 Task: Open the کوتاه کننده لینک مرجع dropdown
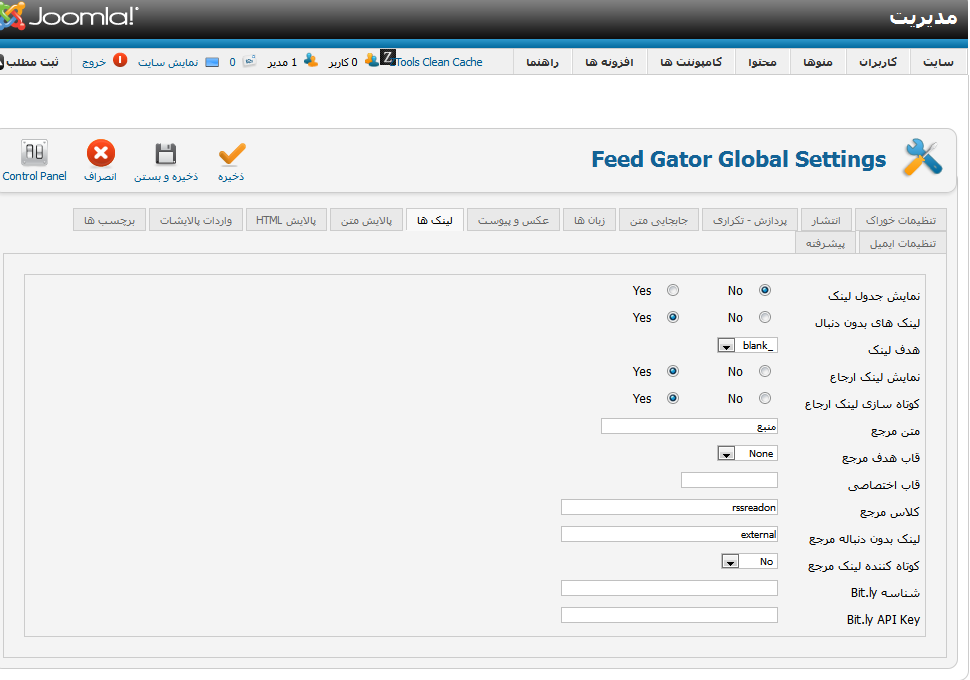point(749,561)
